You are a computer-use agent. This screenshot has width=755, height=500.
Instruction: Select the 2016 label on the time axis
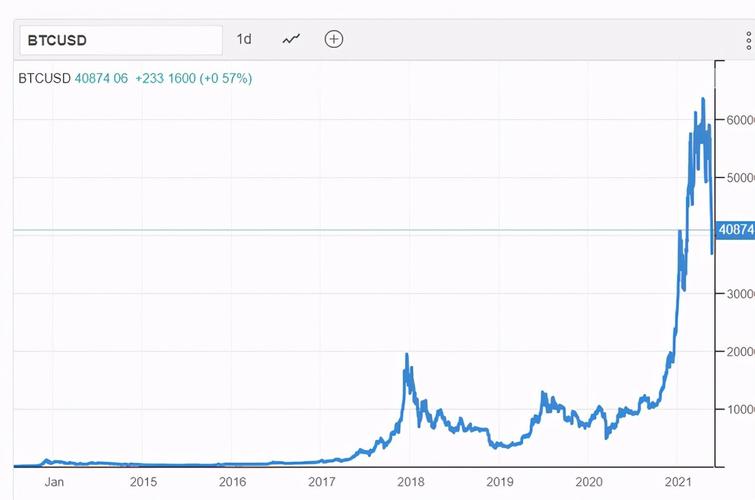pos(232,482)
